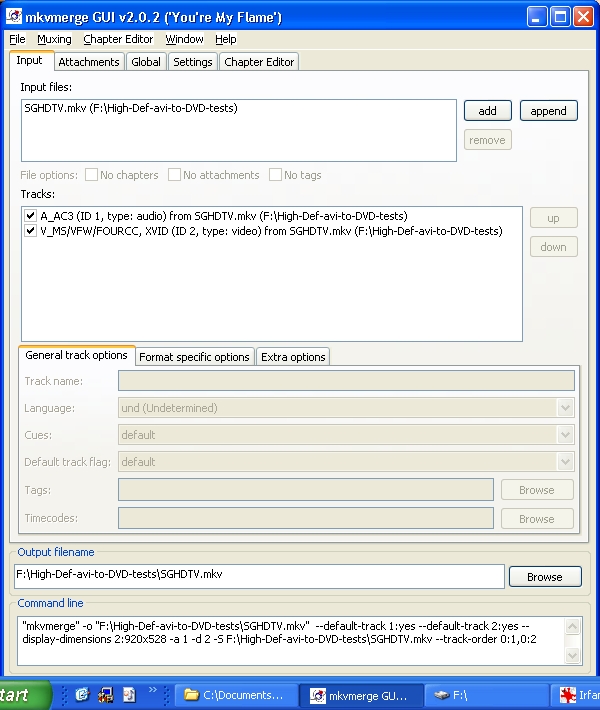Select the General track options tab
Screen dimensions: 600x710
click(76, 355)
